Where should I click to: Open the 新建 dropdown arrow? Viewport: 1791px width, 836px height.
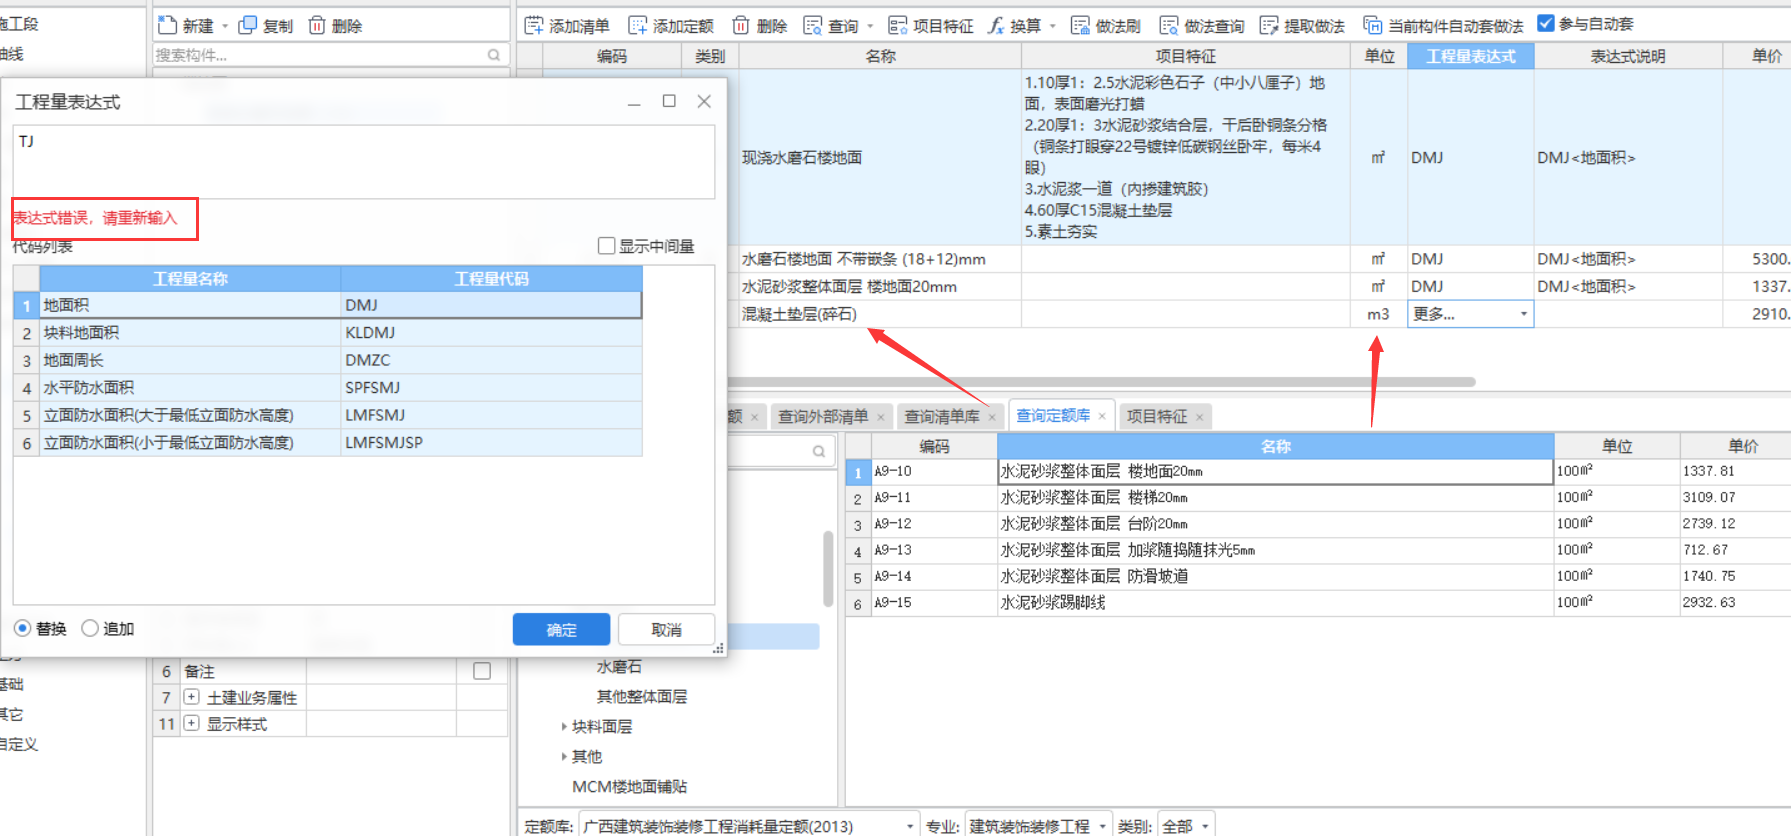225,26
